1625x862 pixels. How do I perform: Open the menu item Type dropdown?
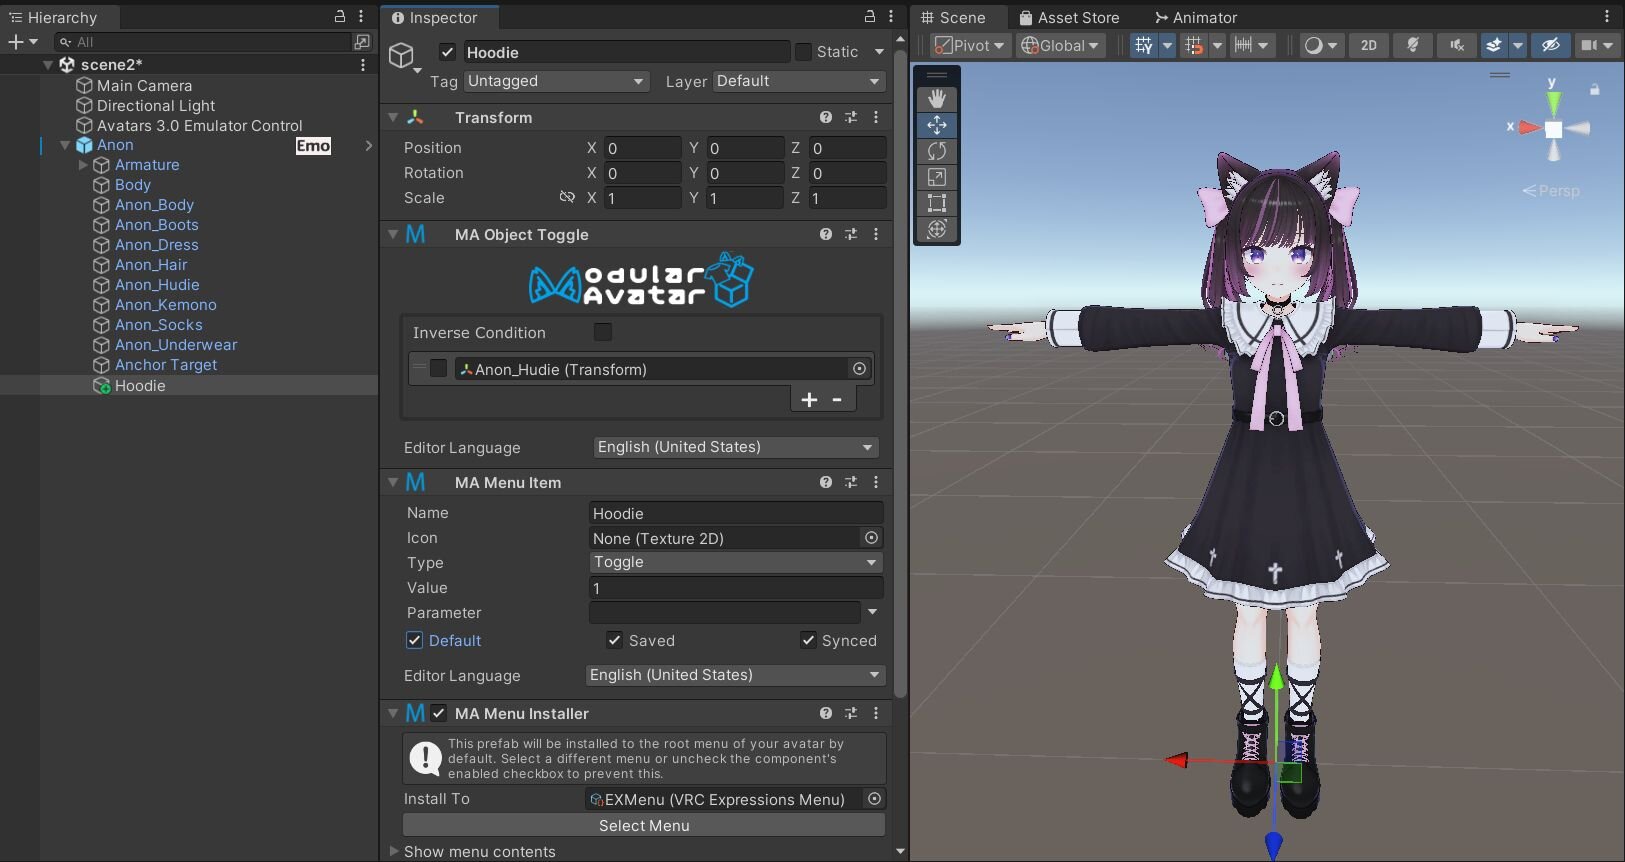click(x=736, y=562)
